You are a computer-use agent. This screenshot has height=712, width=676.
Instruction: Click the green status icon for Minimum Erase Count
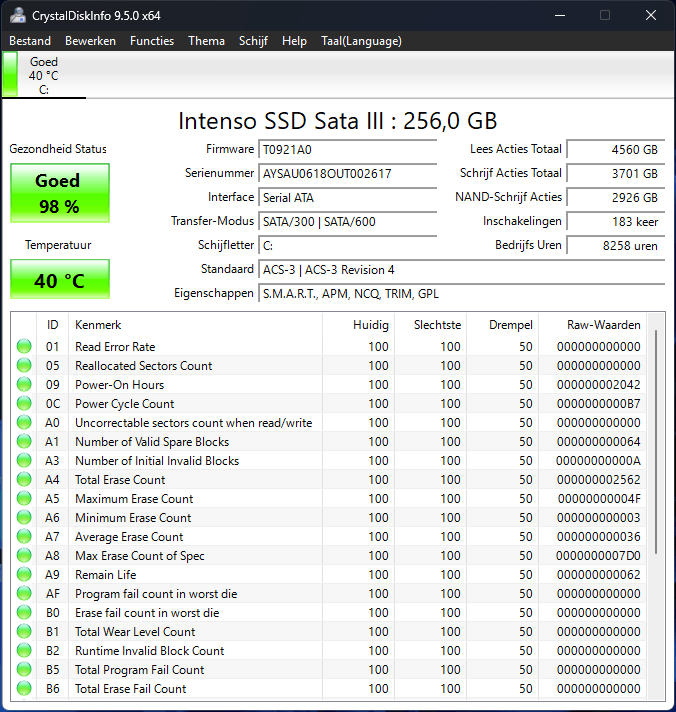click(24, 518)
